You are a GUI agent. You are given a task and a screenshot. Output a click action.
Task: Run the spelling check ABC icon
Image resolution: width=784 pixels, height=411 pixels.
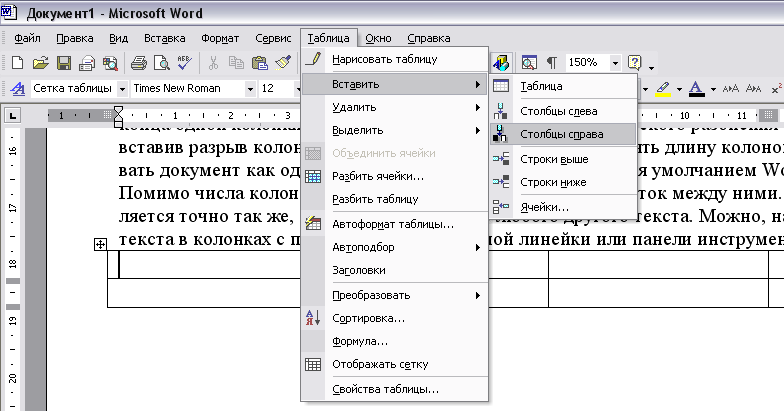click(184, 62)
